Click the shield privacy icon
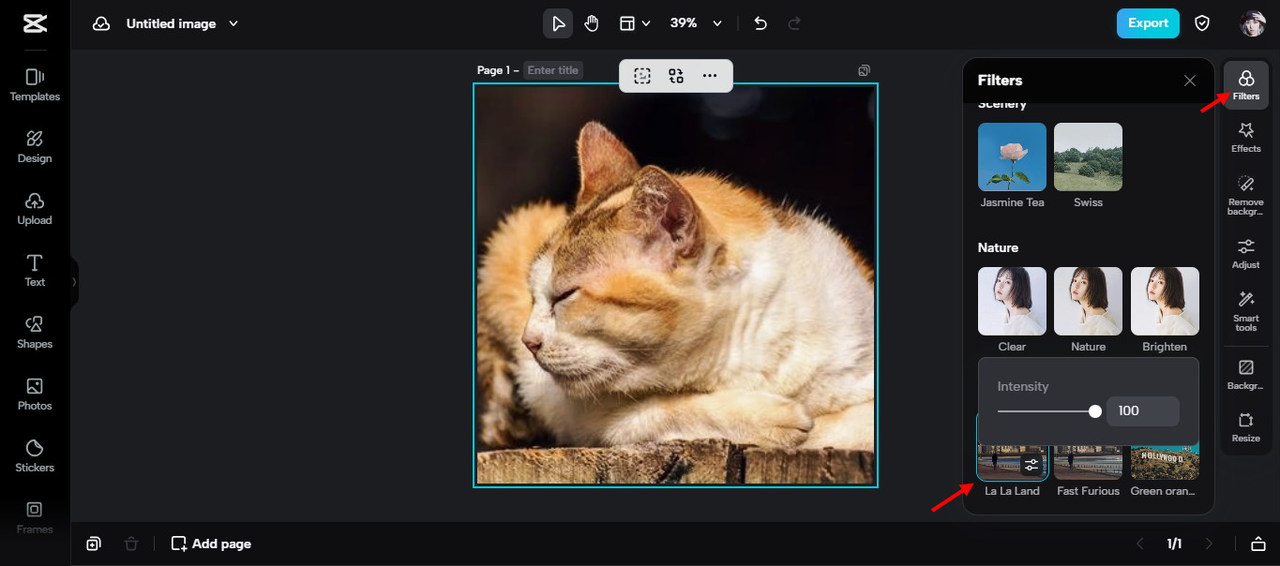Image resolution: width=1280 pixels, height=566 pixels. [x=1203, y=23]
